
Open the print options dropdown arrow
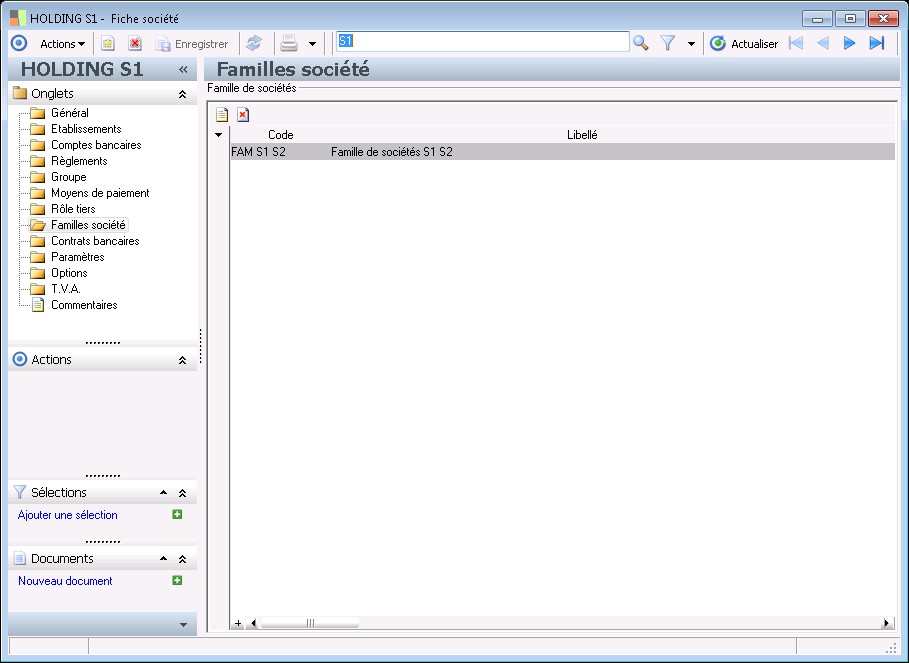click(x=312, y=44)
